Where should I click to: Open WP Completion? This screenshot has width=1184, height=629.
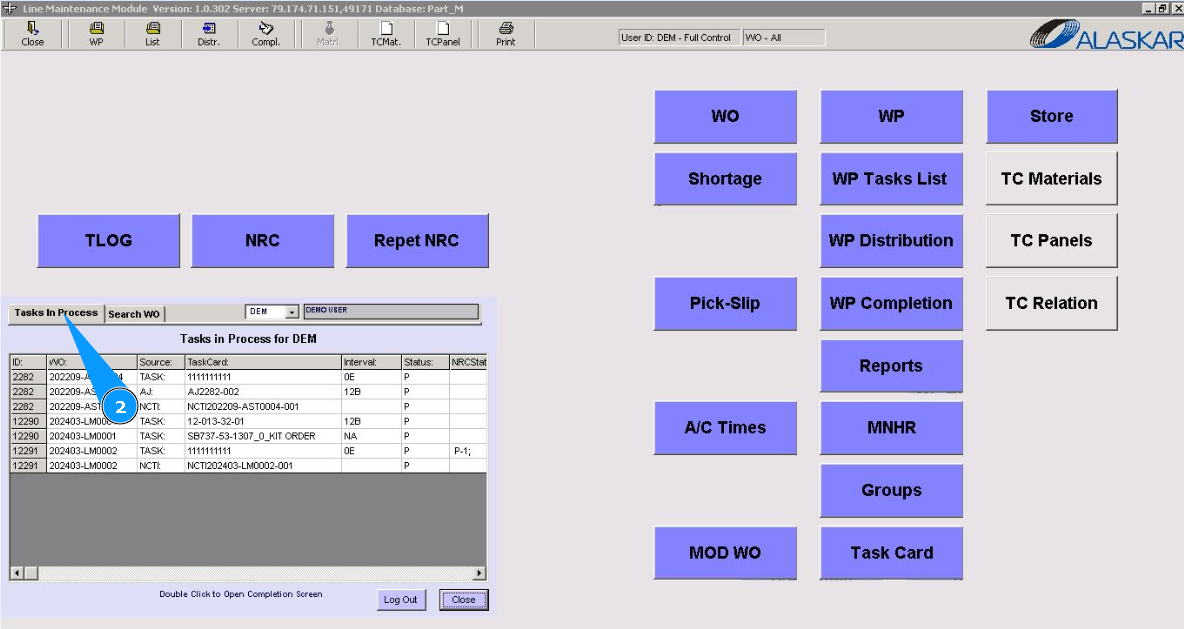tap(891, 304)
